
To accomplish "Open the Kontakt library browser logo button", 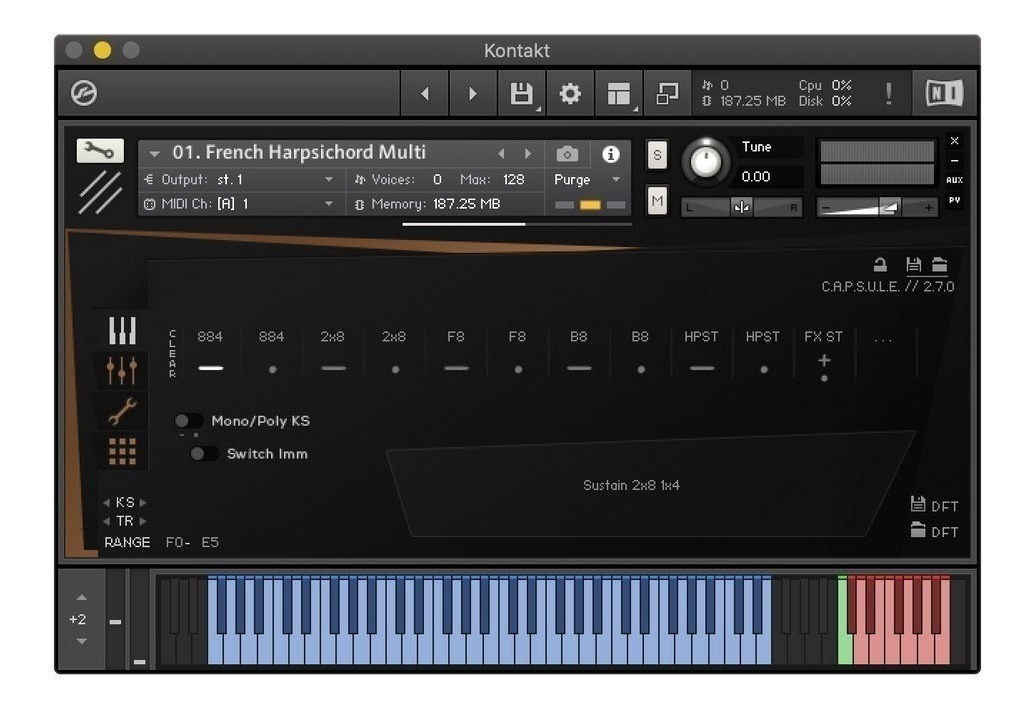I will tap(84, 93).
